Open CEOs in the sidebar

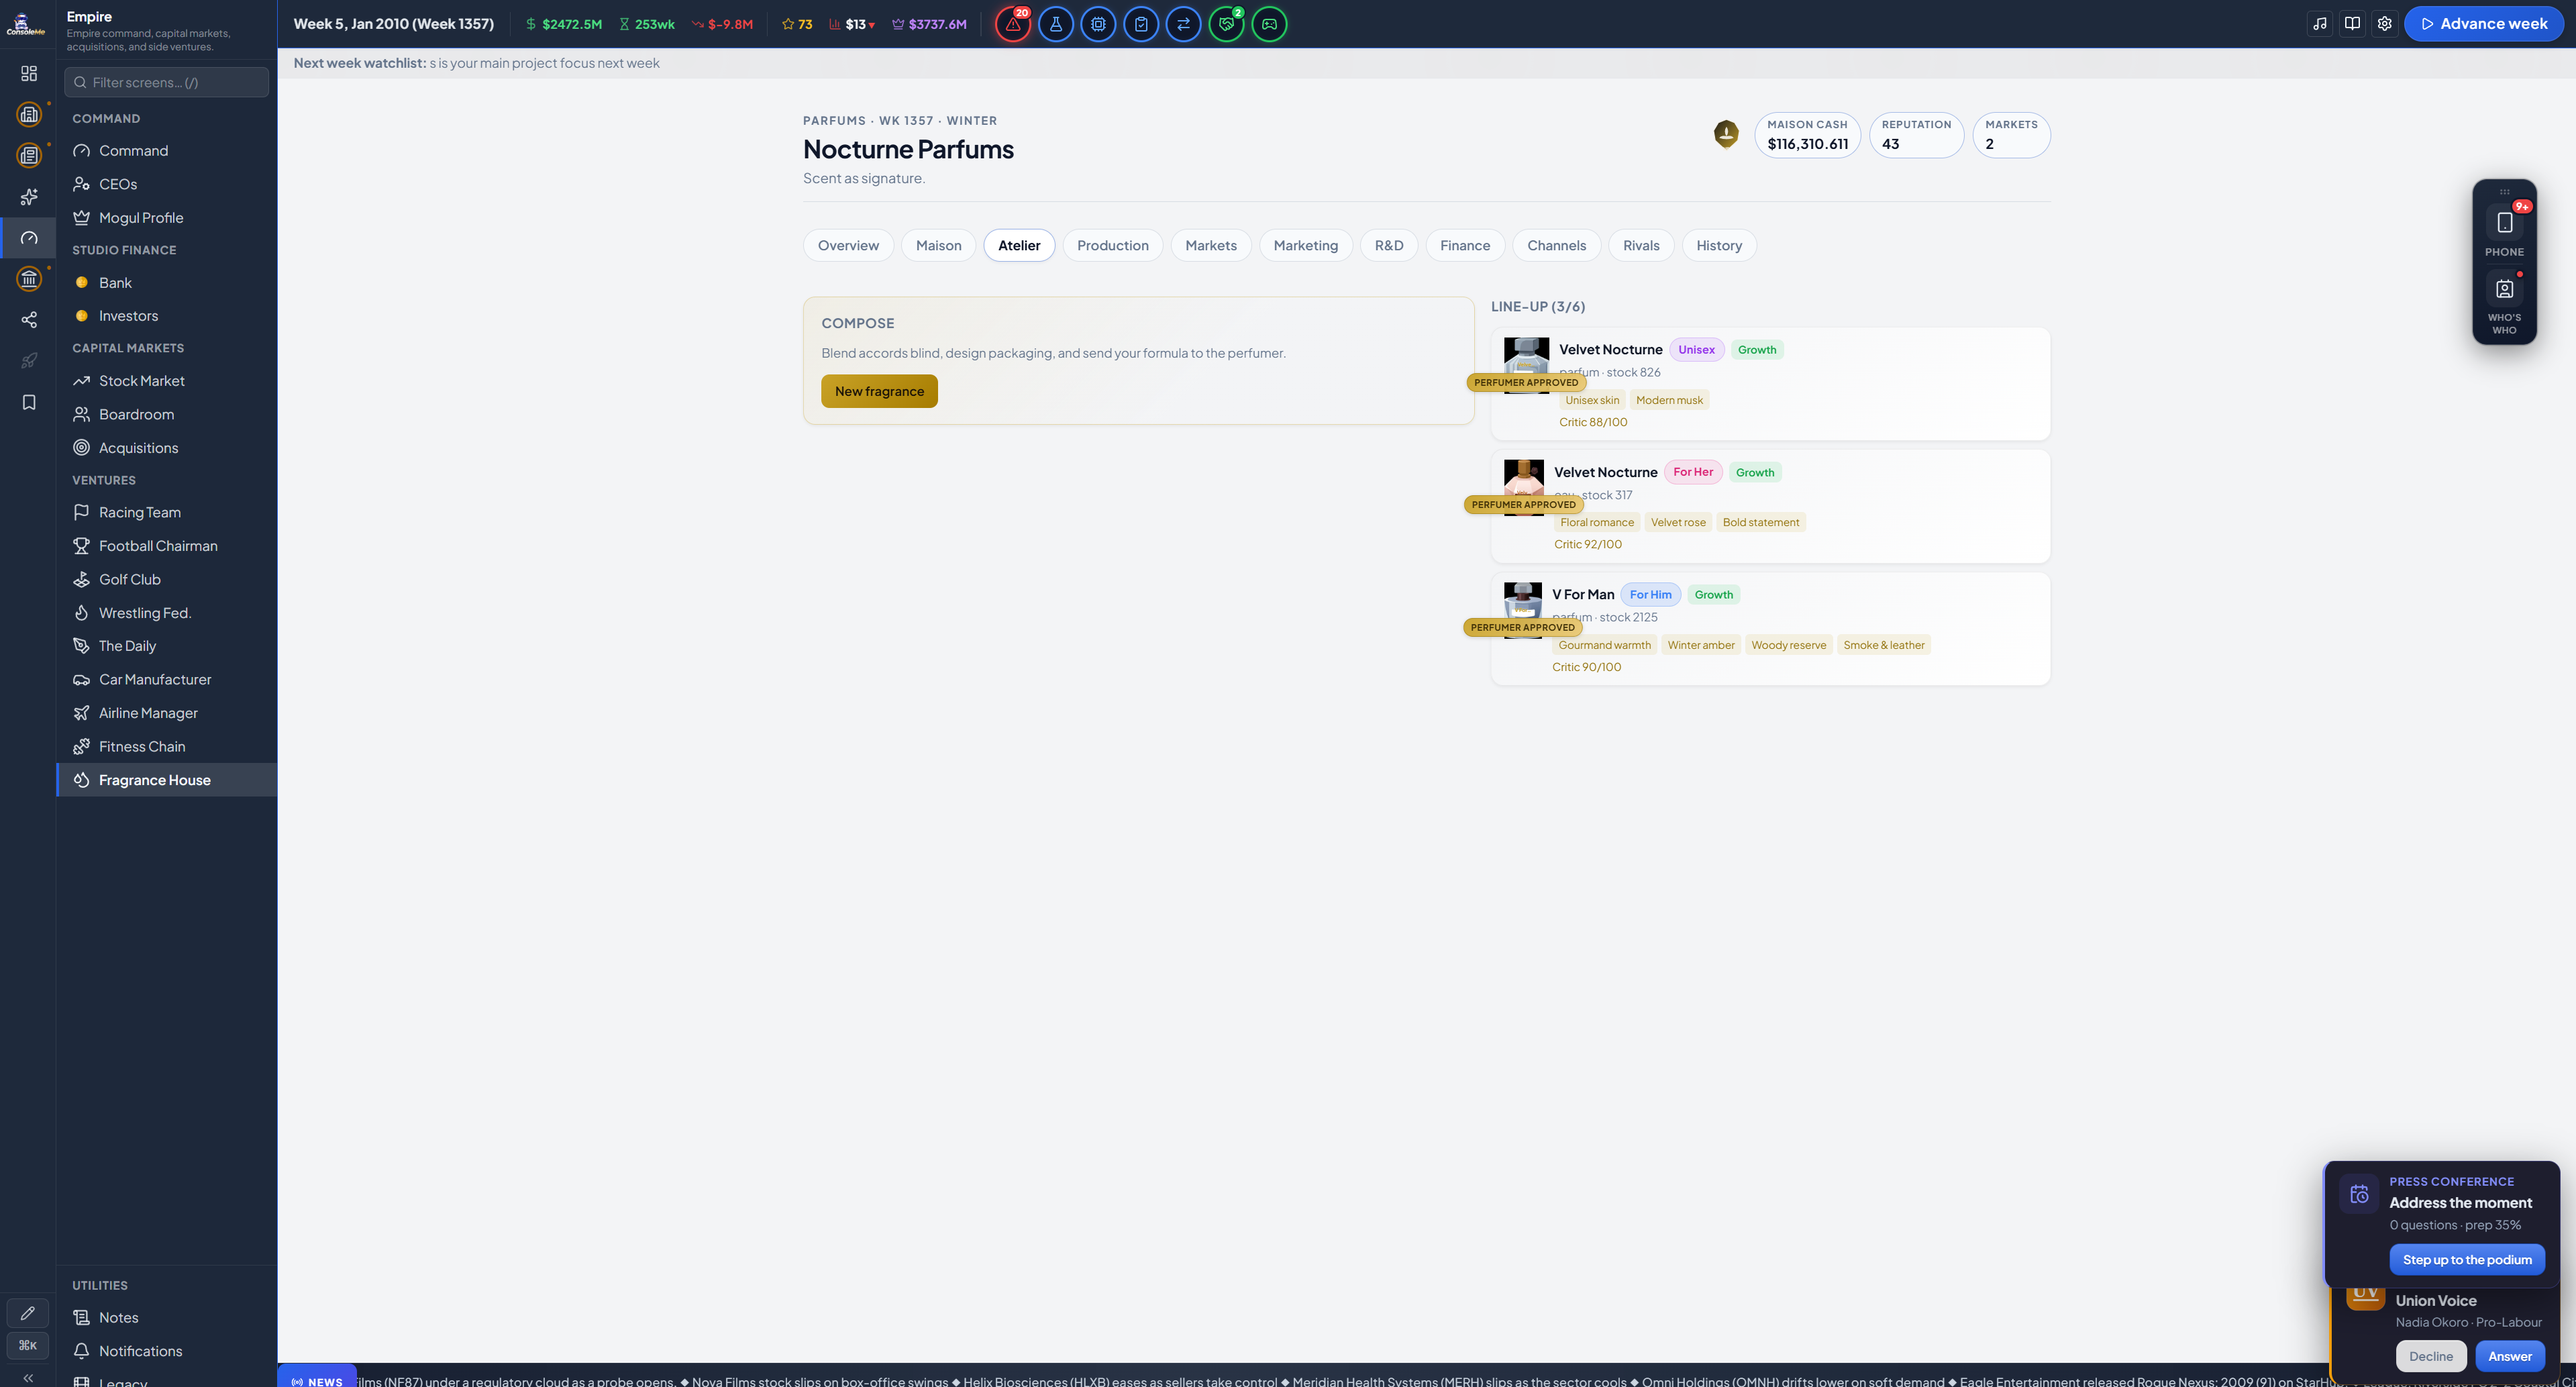click(x=166, y=184)
